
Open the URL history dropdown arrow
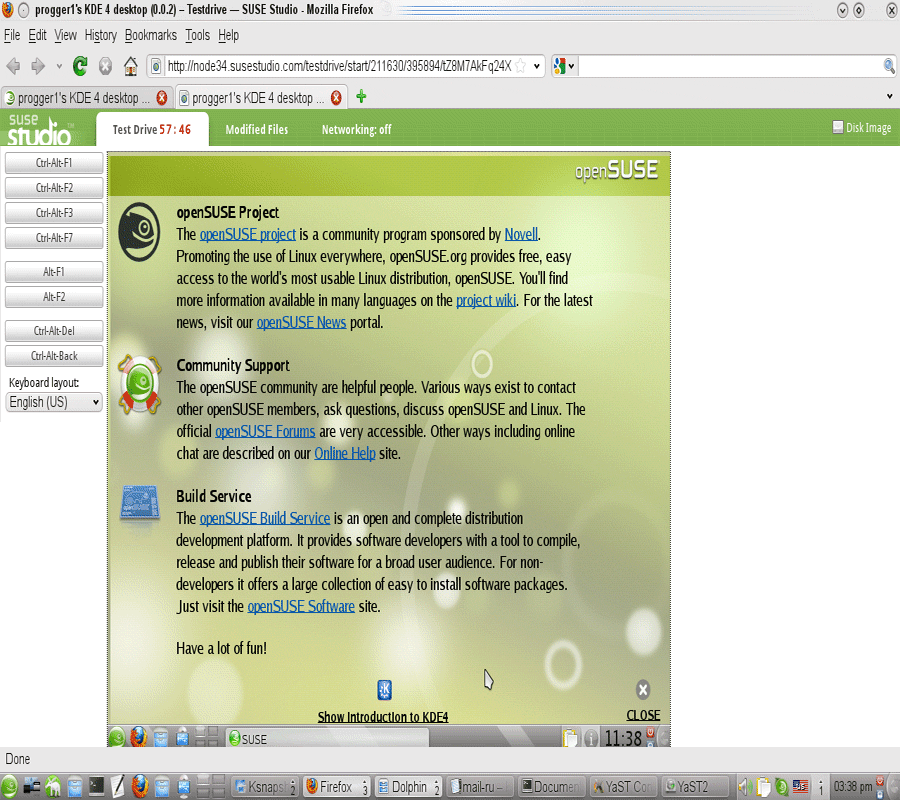click(x=536, y=66)
